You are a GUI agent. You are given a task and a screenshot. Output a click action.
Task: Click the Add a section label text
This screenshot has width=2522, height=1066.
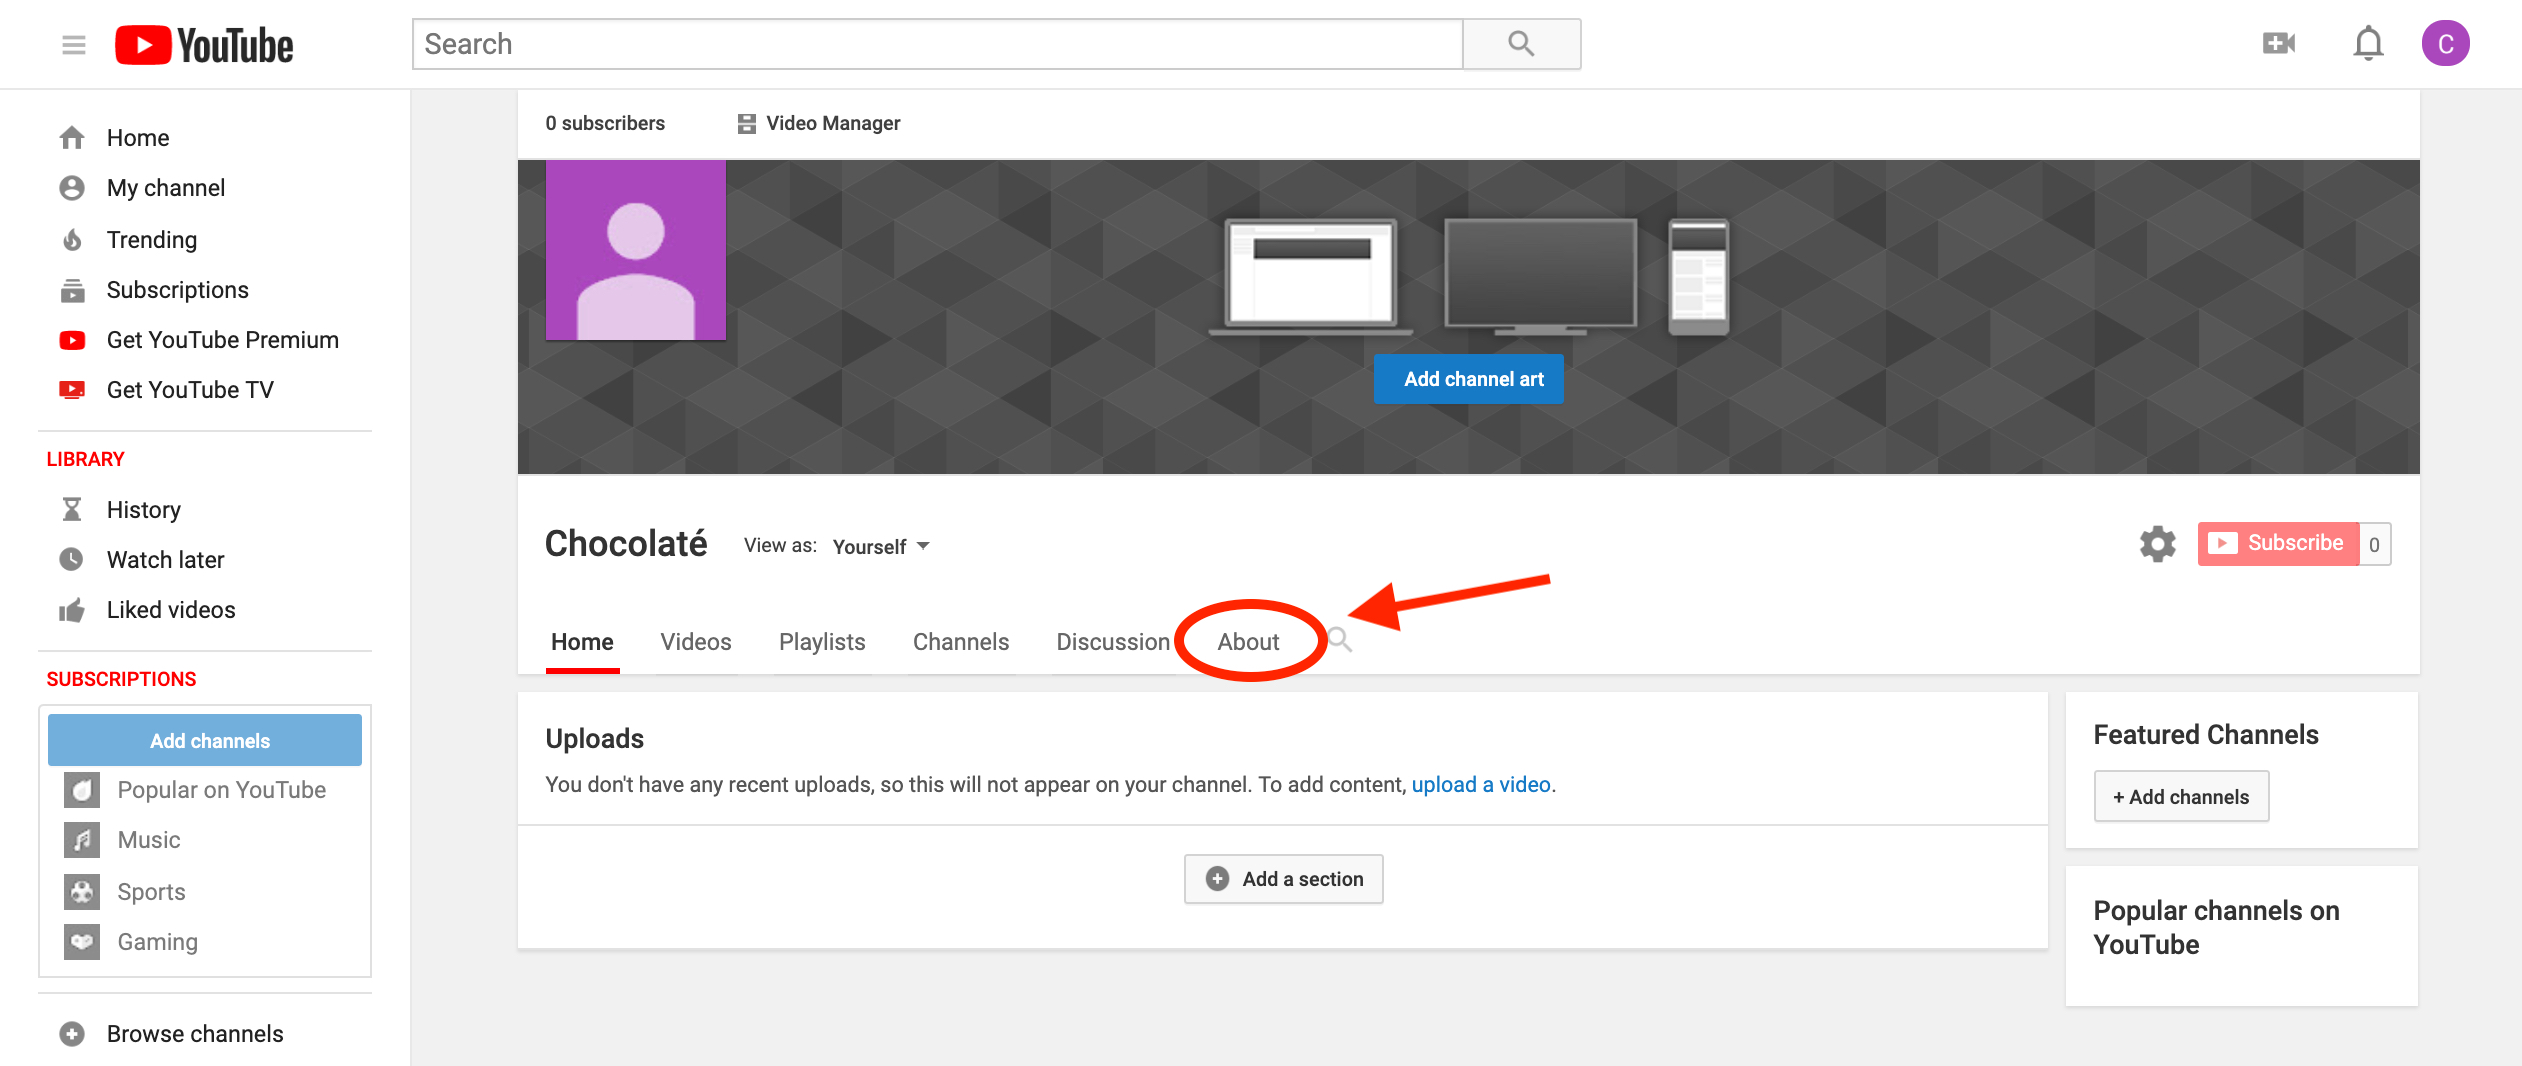point(1303,879)
